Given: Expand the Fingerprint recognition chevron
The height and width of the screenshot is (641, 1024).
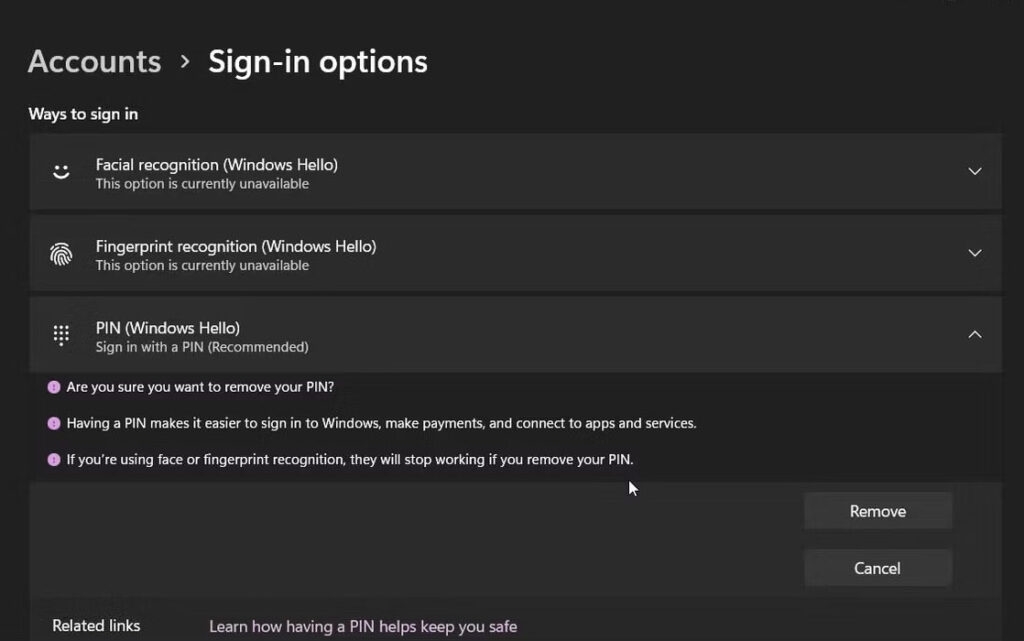Looking at the screenshot, I should click(974, 253).
